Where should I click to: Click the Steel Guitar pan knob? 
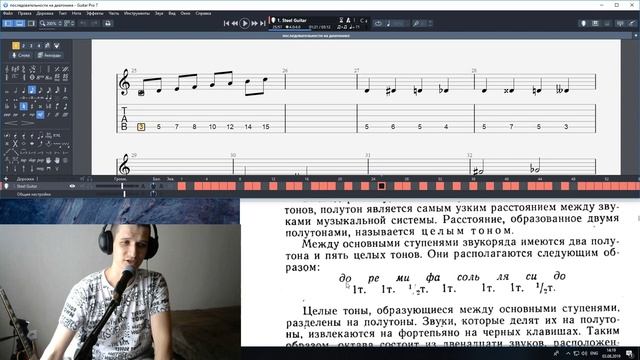tap(153, 186)
